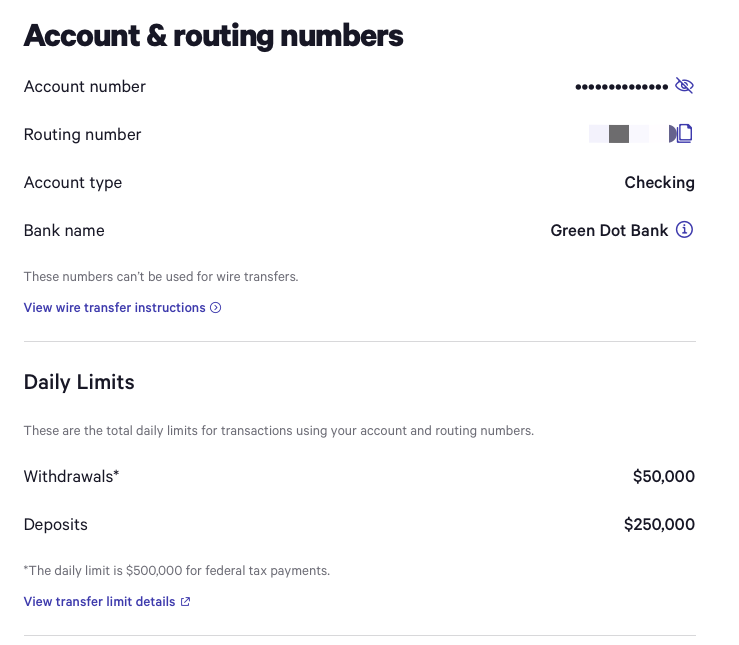The image size is (739, 645).
Task: Click the redacted routing number value
Action: tap(619, 134)
